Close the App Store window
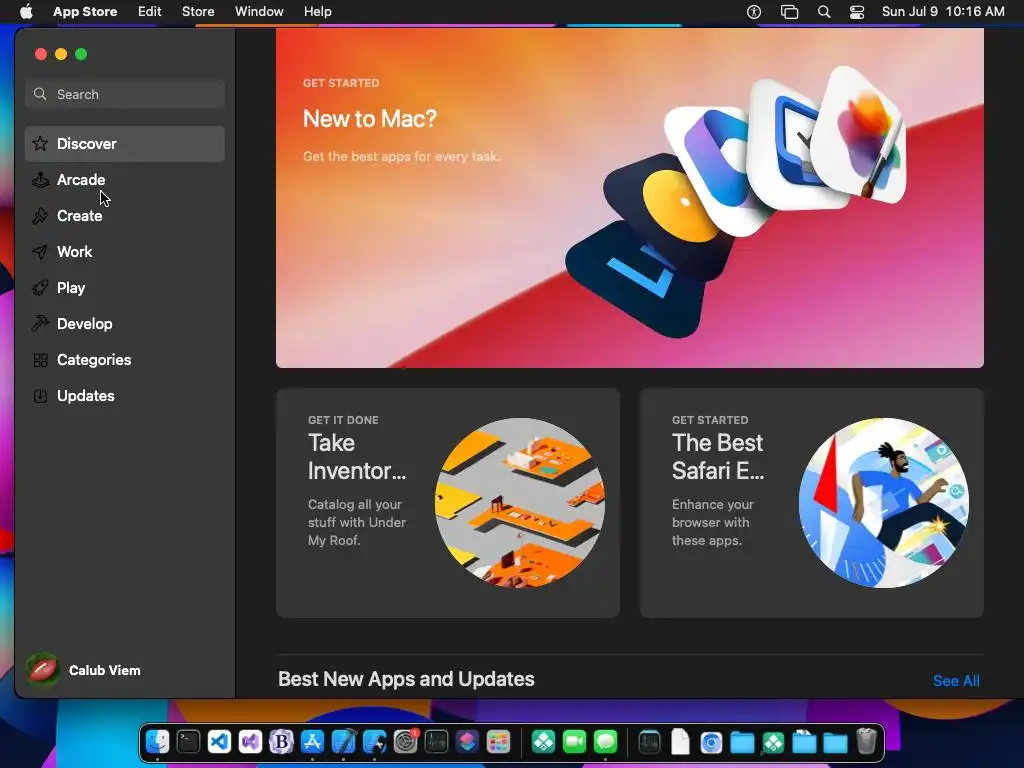The width and height of the screenshot is (1024, 768). (40, 54)
